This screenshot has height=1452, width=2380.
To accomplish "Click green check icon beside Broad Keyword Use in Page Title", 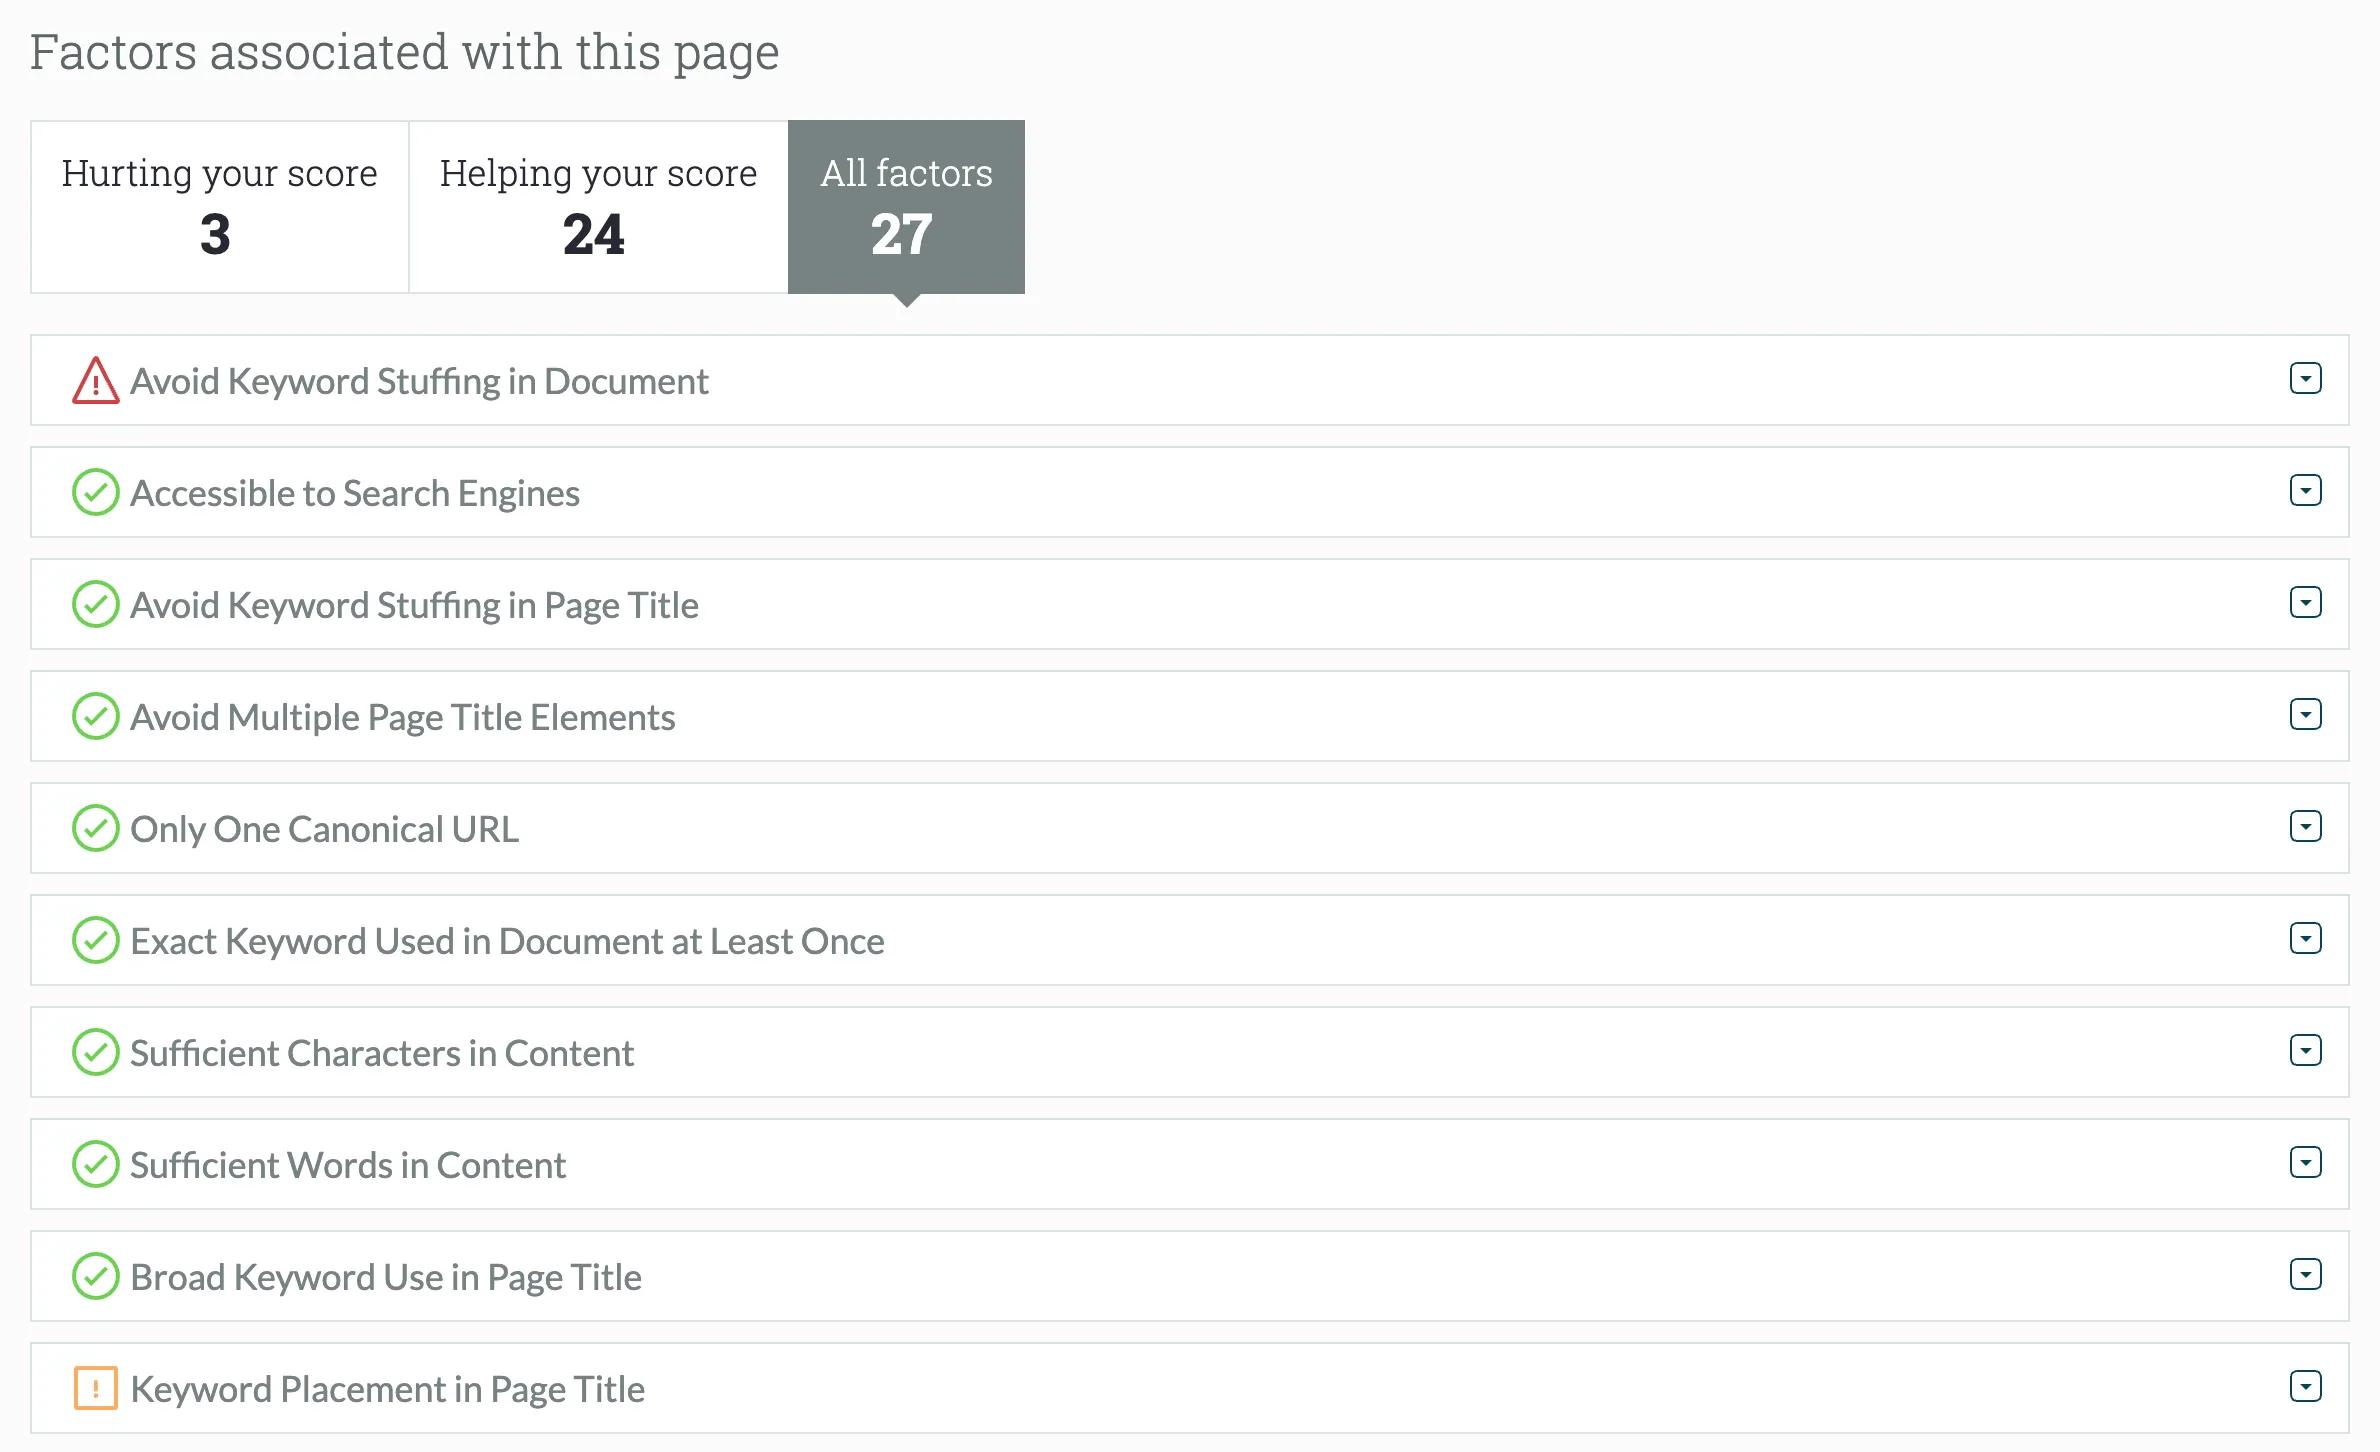I will [96, 1277].
